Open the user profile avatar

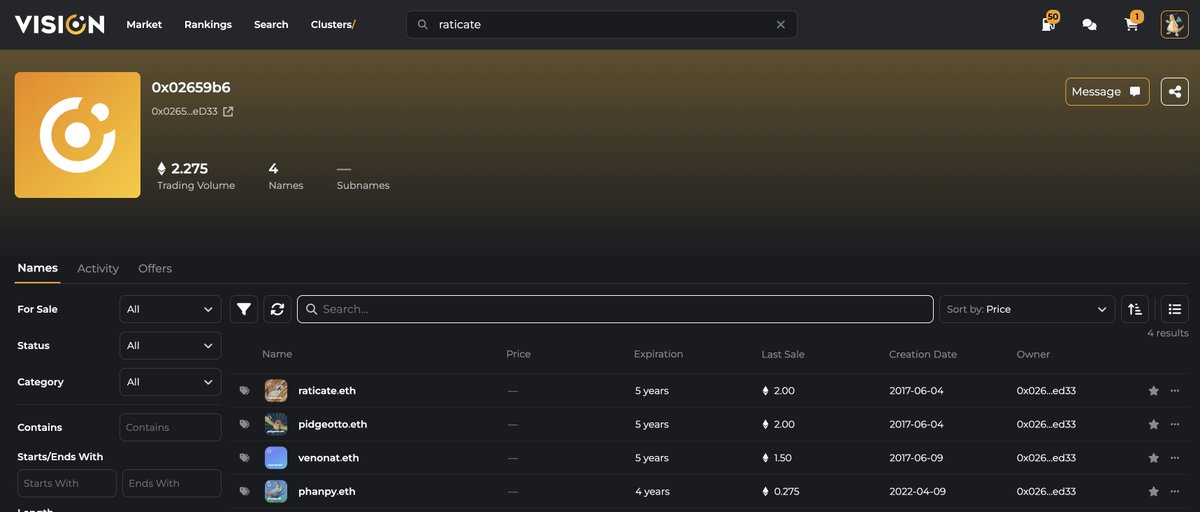[x=1174, y=24]
